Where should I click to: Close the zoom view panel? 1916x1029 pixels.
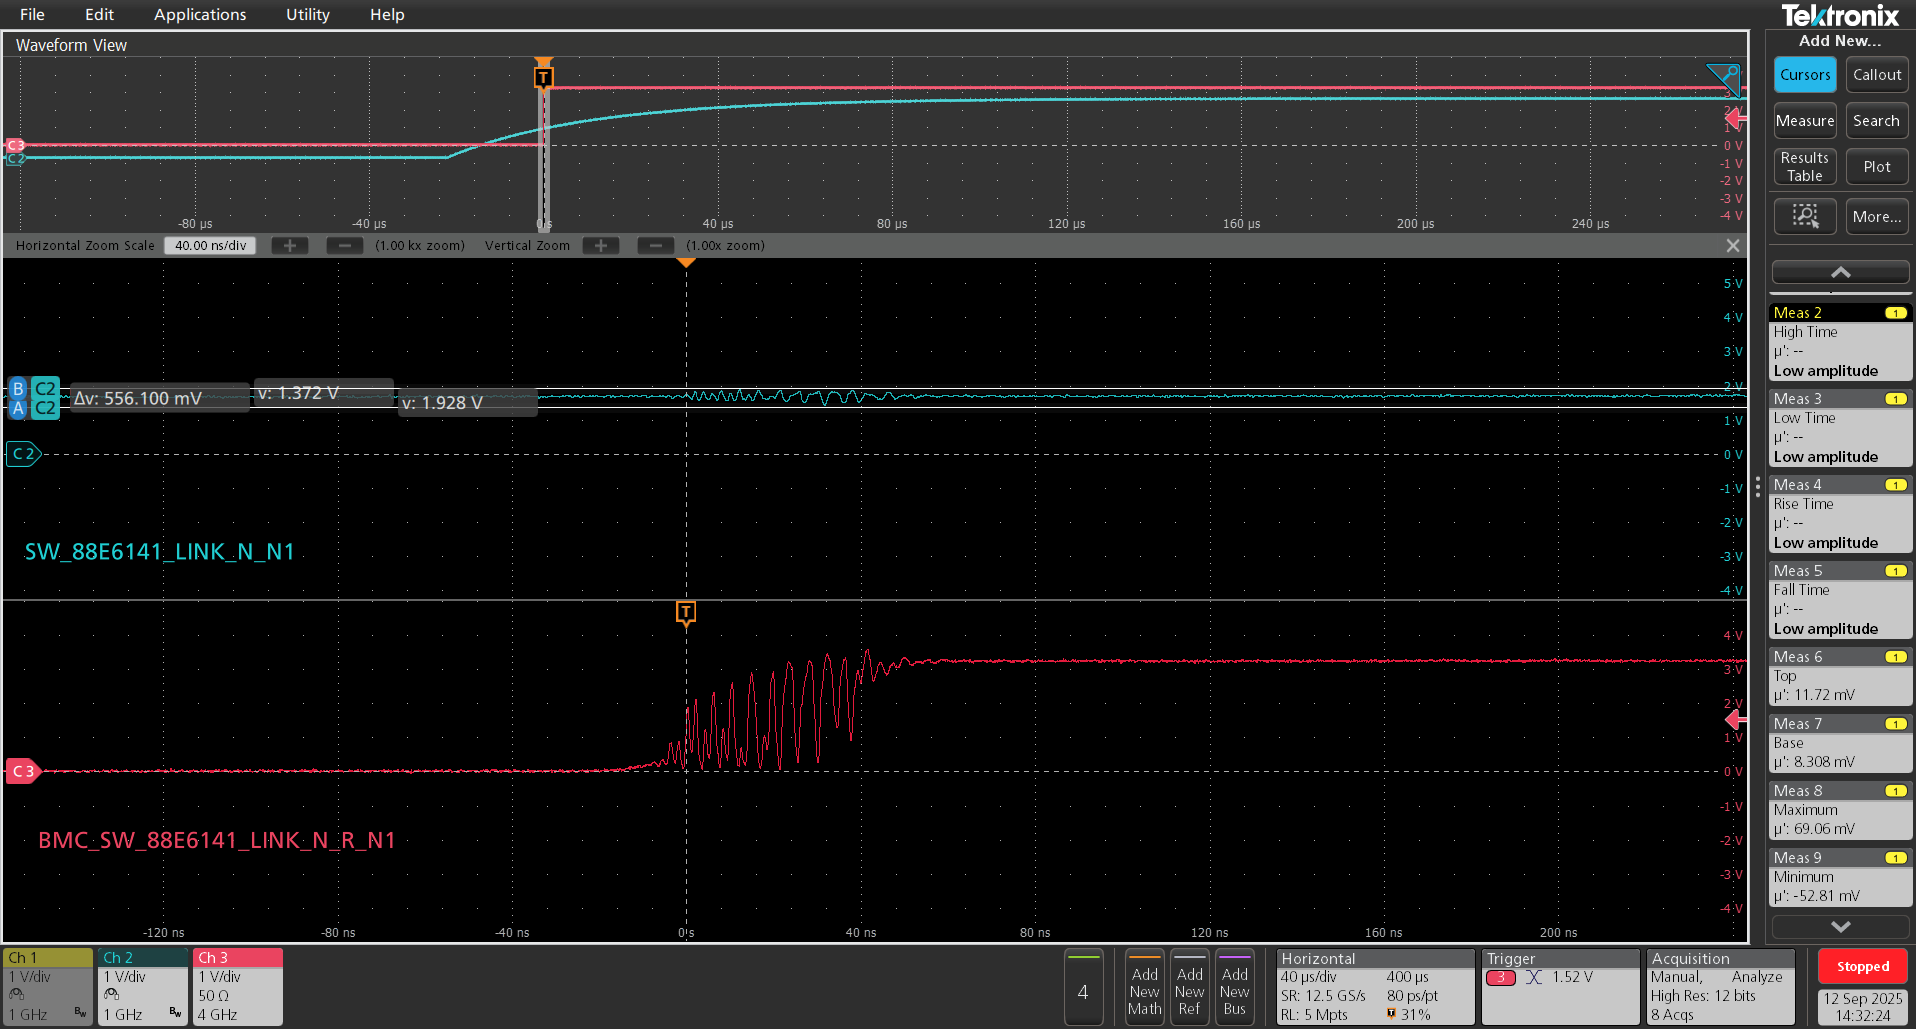(1733, 246)
